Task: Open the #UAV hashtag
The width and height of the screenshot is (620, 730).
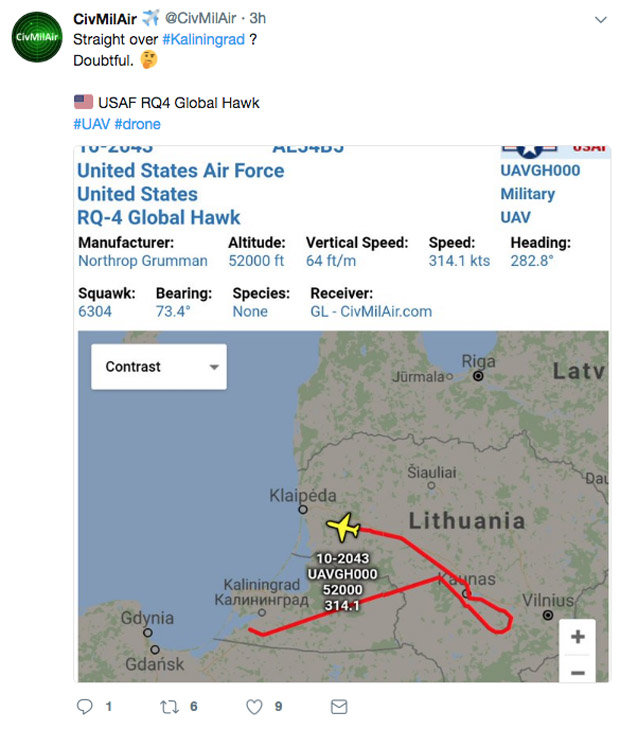Action: point(91,124)
